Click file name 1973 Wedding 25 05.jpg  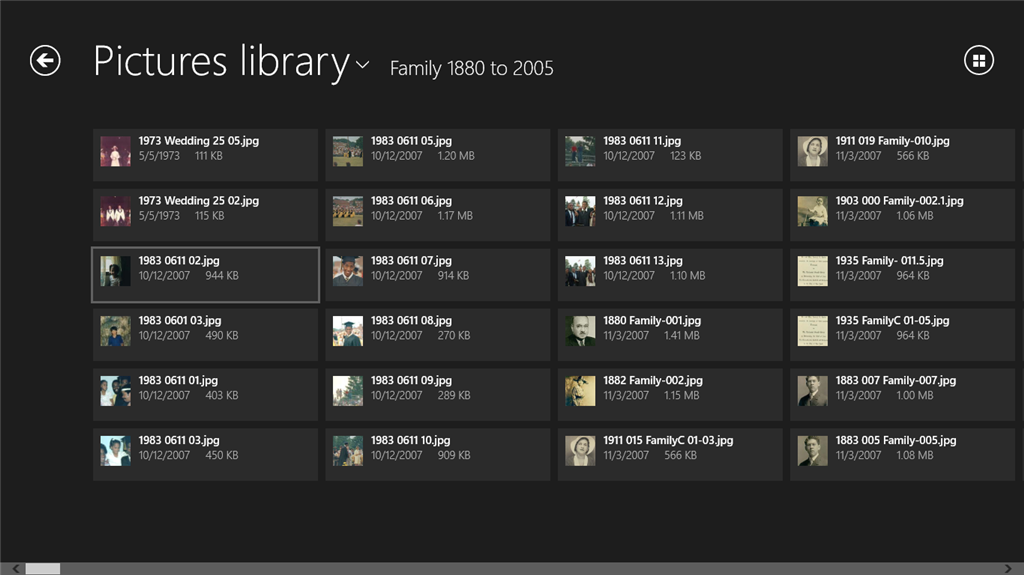[199, 141]
